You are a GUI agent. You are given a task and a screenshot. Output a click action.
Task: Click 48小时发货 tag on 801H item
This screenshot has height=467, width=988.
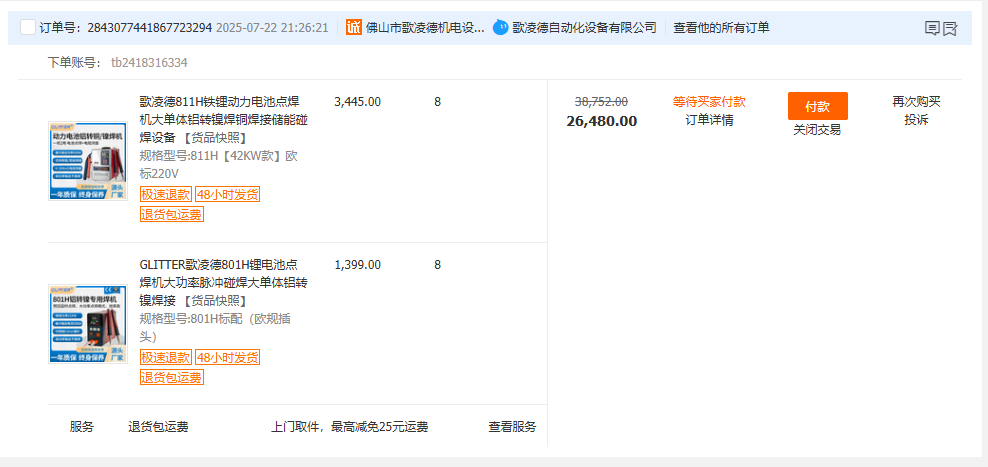227,357
